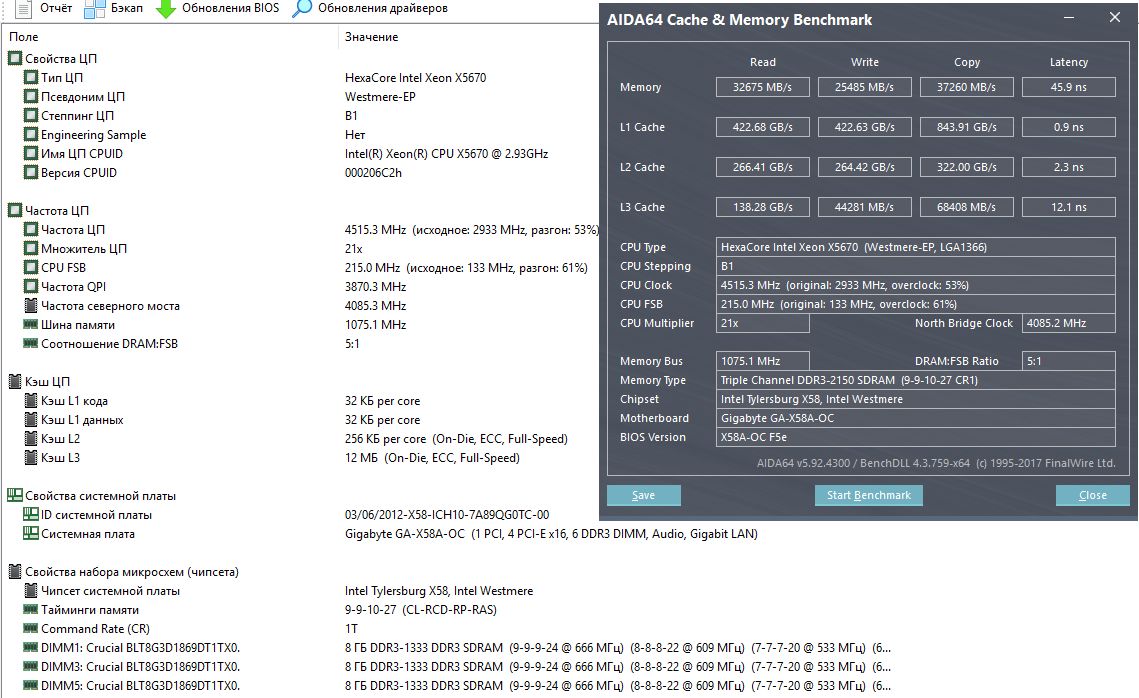Click the L2 Cache Copy 322.00 GB/s field
Viewport: 1139px width, 698px height.
(966, 167)
